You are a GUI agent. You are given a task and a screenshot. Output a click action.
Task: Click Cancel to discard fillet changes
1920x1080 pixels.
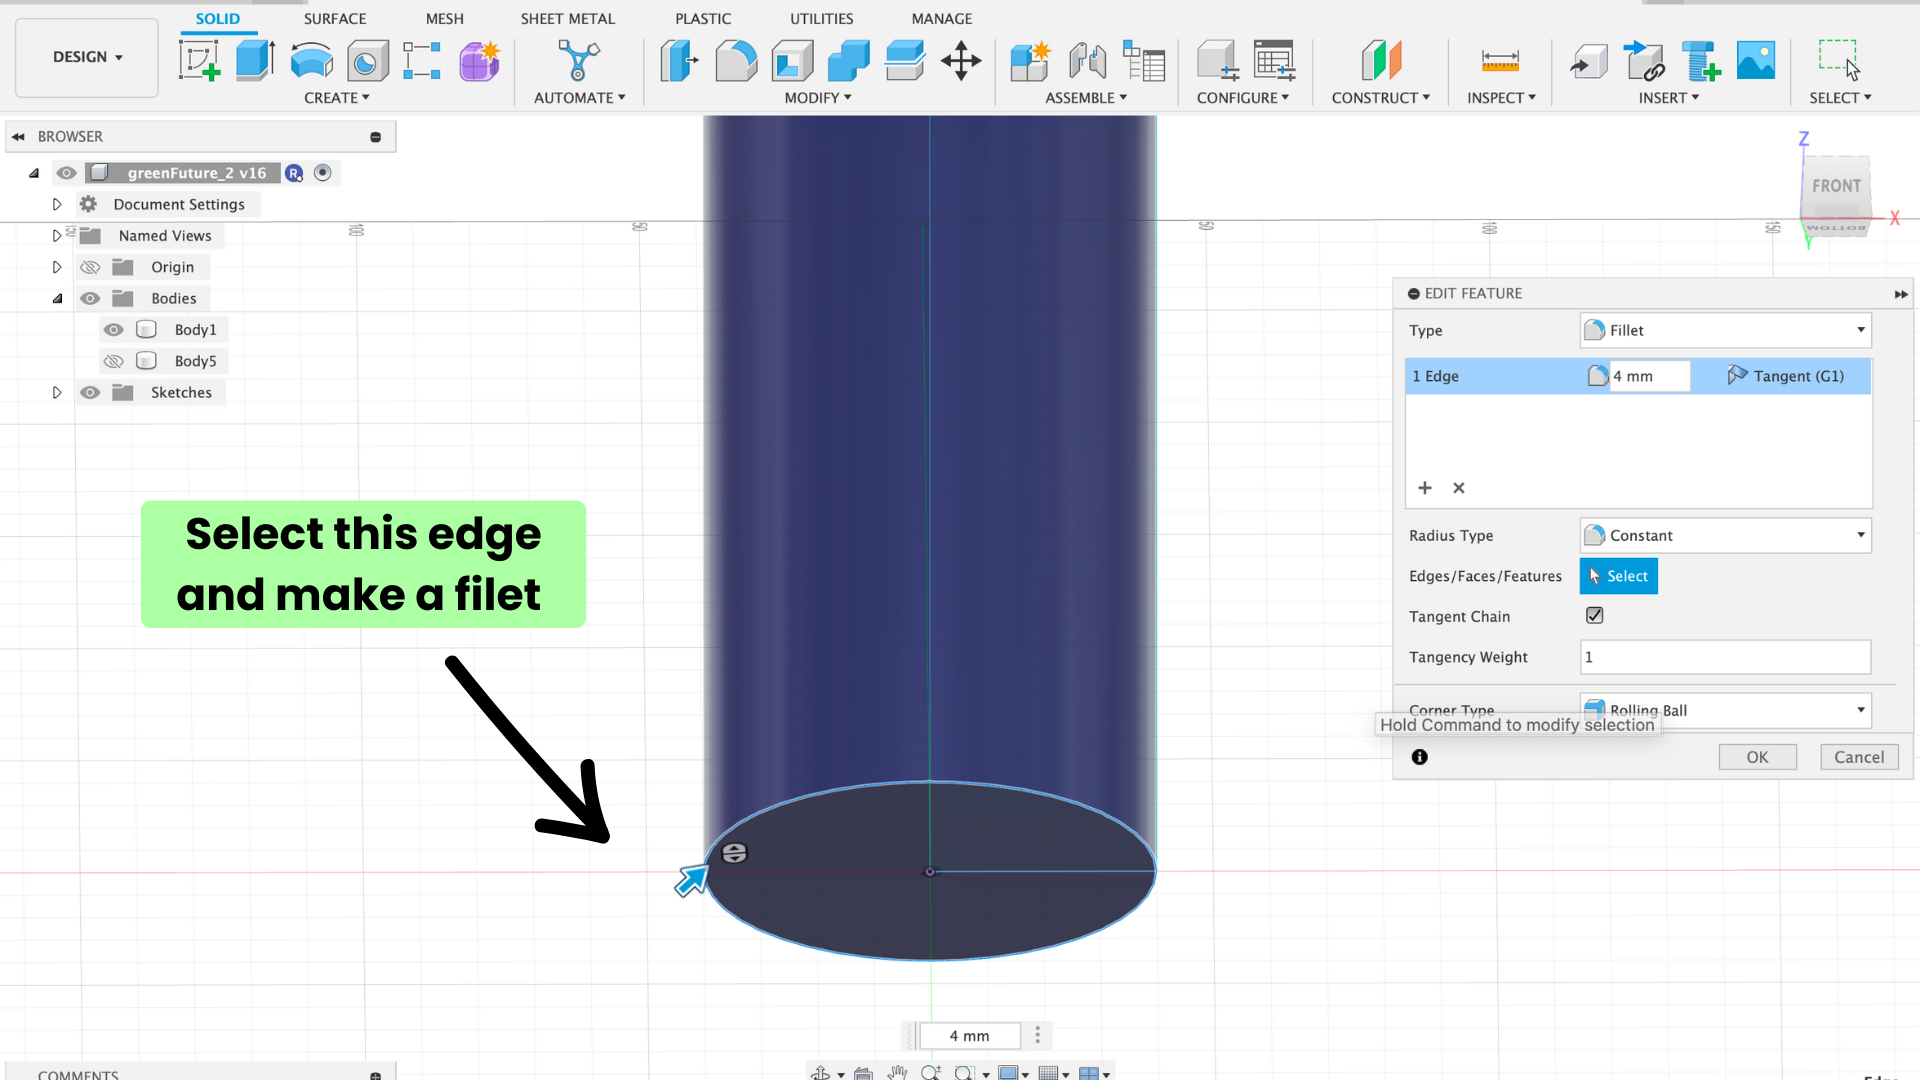pyautogui.click(x=1857, y=756)
